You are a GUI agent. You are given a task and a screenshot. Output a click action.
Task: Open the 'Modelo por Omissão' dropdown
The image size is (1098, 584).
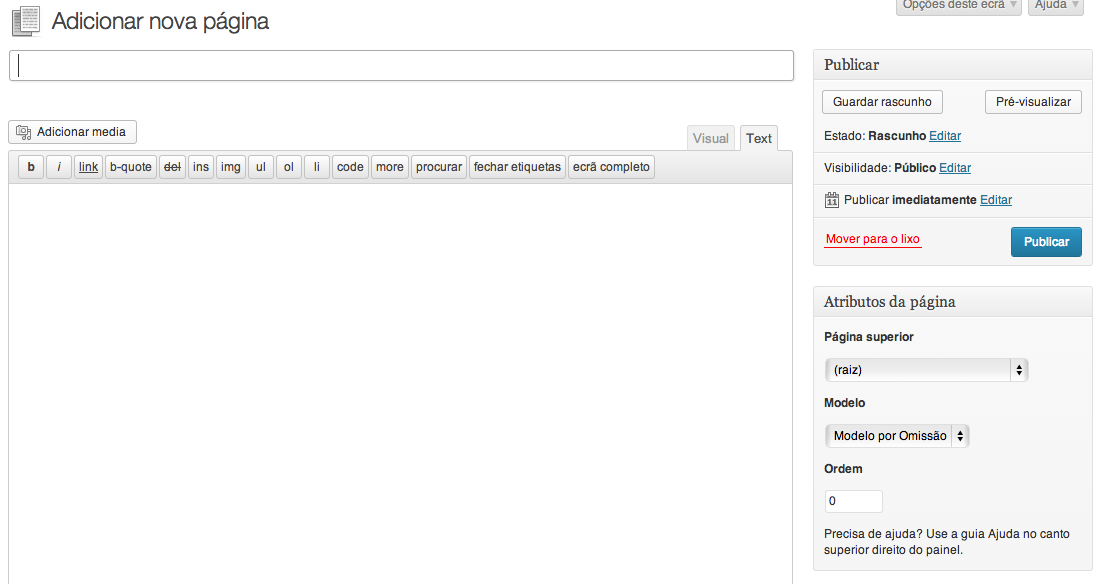click(x=897, y=436)
